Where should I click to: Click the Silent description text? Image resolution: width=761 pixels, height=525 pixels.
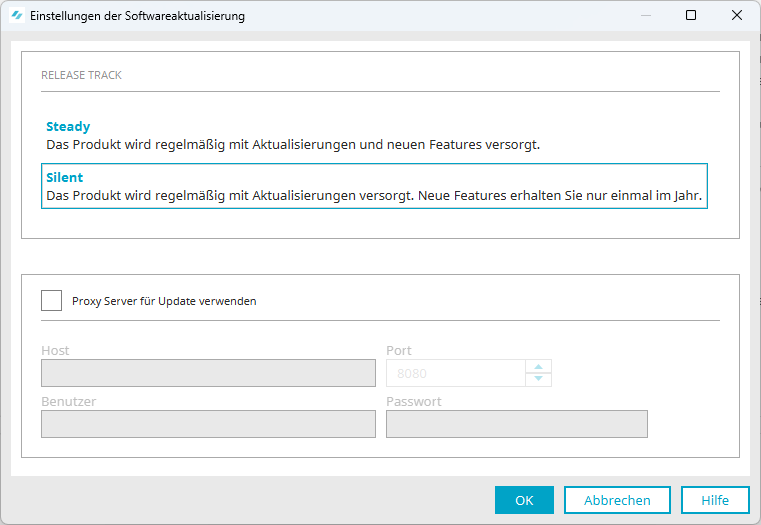point(374,196)
